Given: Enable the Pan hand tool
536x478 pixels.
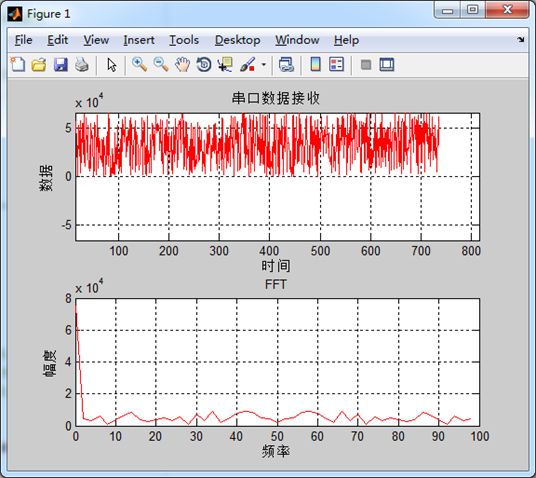Looking at the screenshot, I should click(x=182, y=64).
